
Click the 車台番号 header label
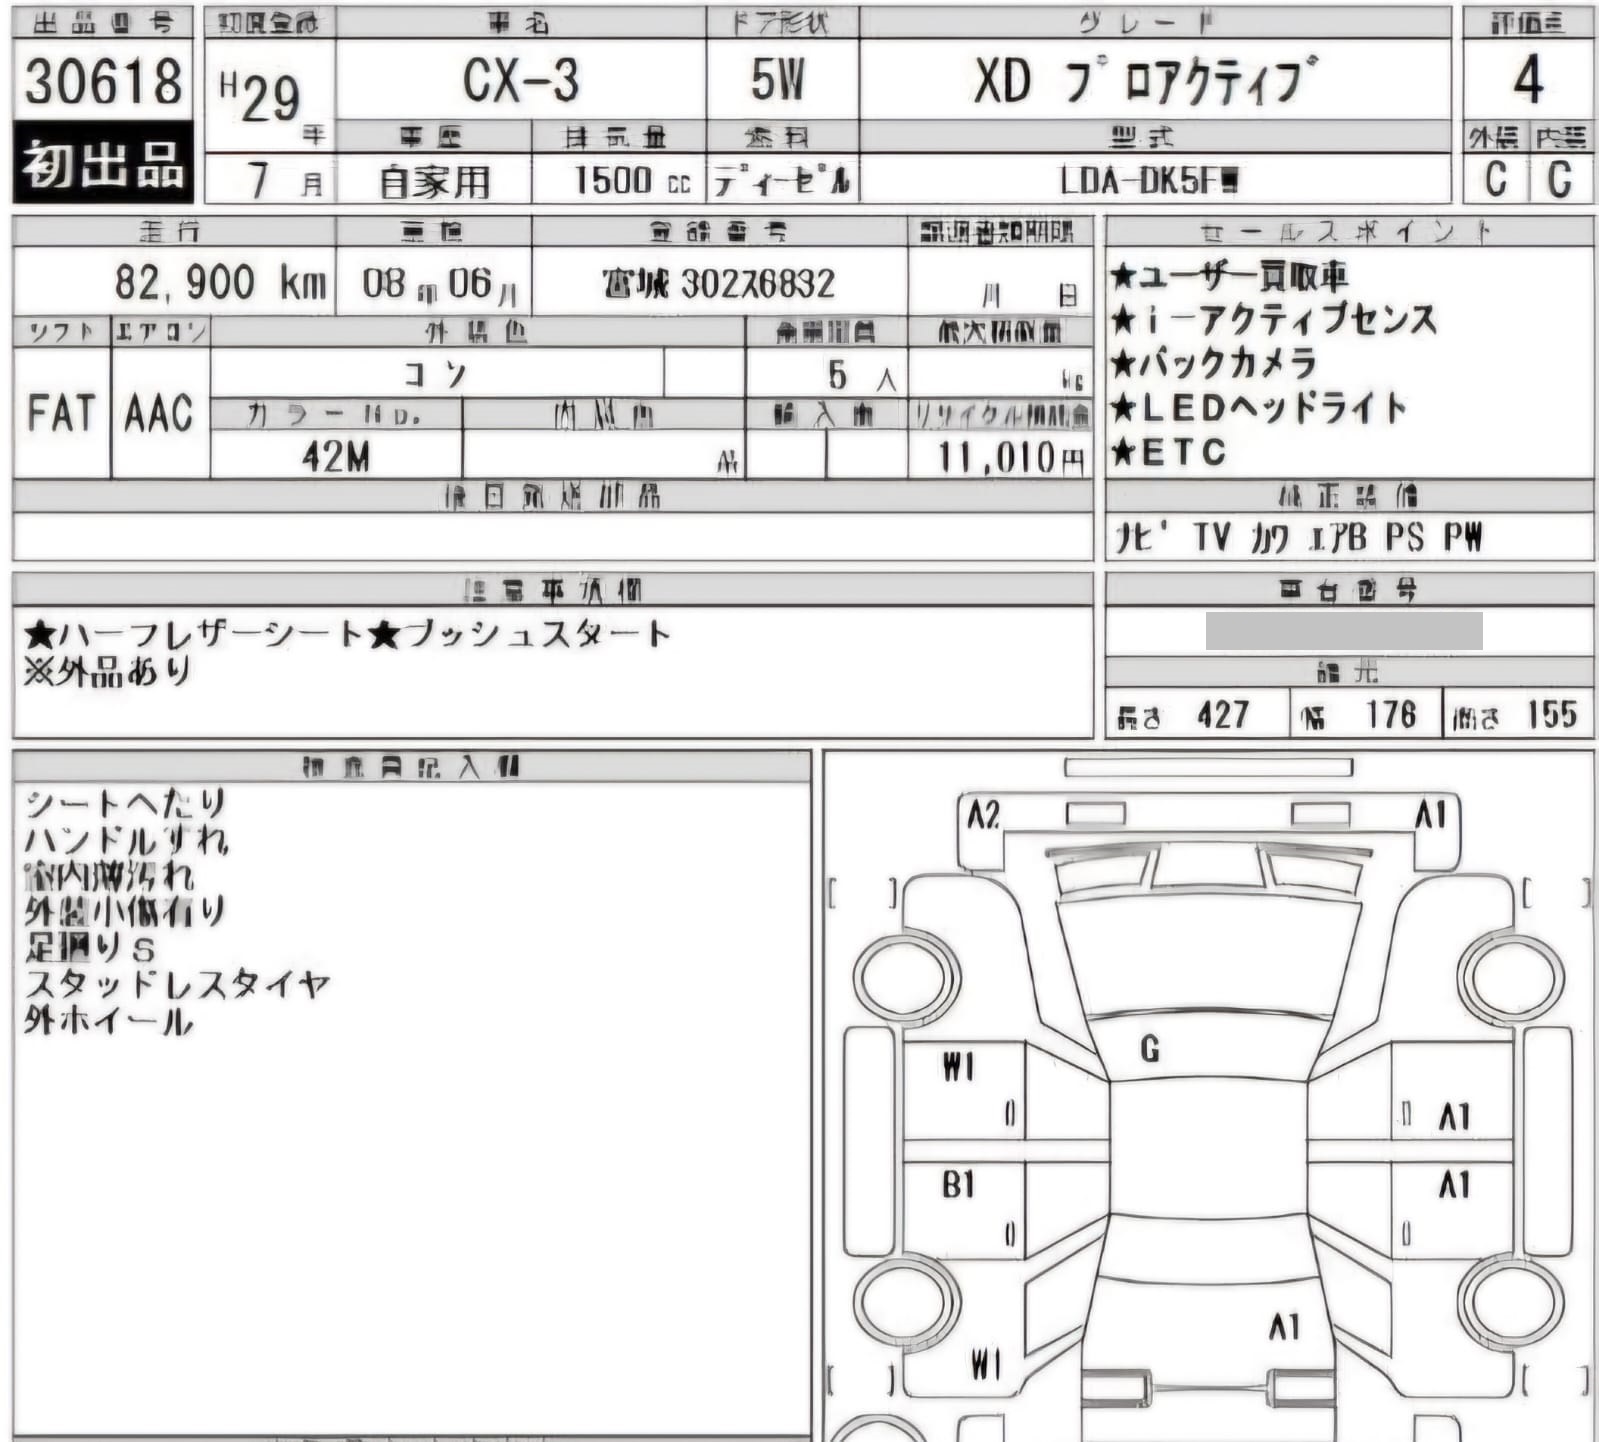(1348, 590)
